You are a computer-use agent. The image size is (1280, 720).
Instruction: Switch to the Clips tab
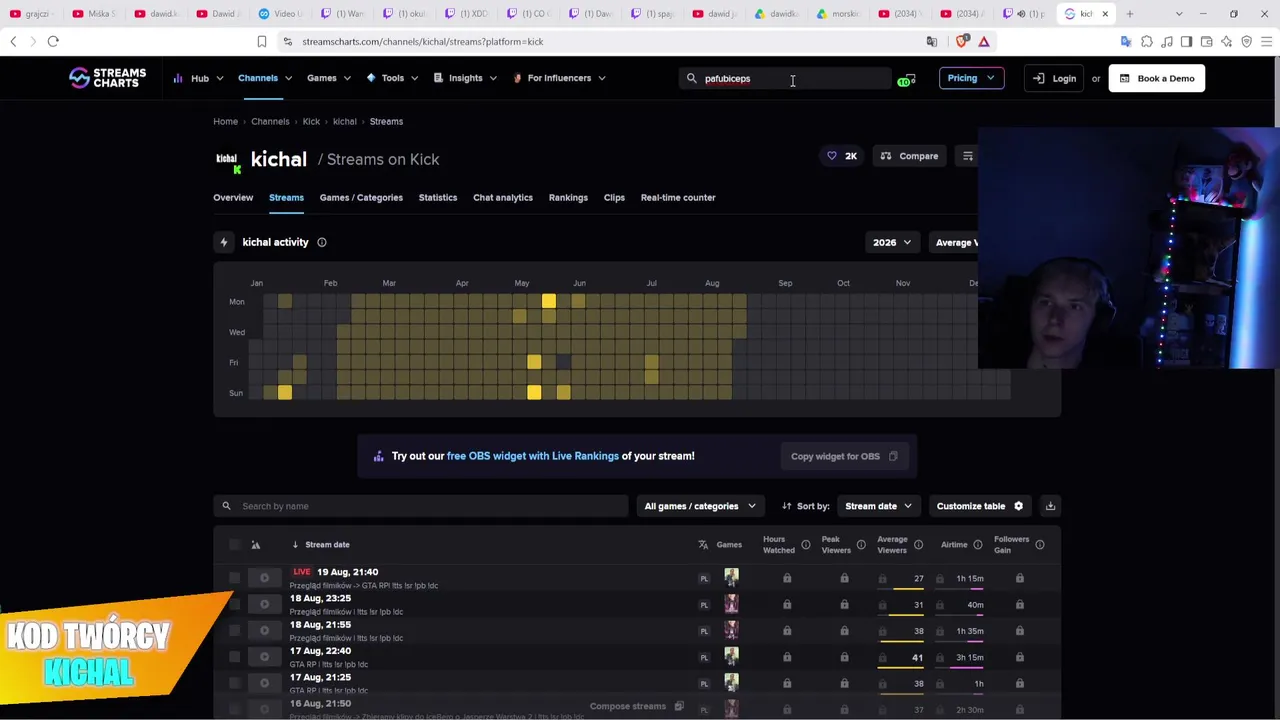pyautogui.click(x=614, y=197)
